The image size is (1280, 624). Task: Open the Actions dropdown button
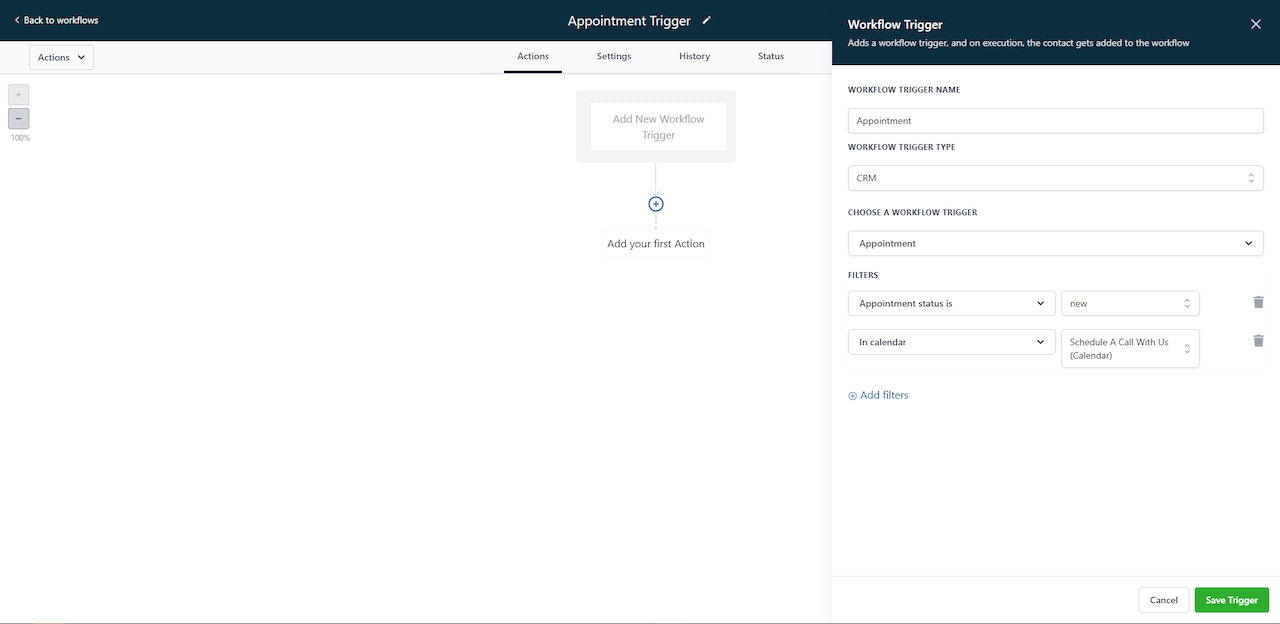[62, 57]
